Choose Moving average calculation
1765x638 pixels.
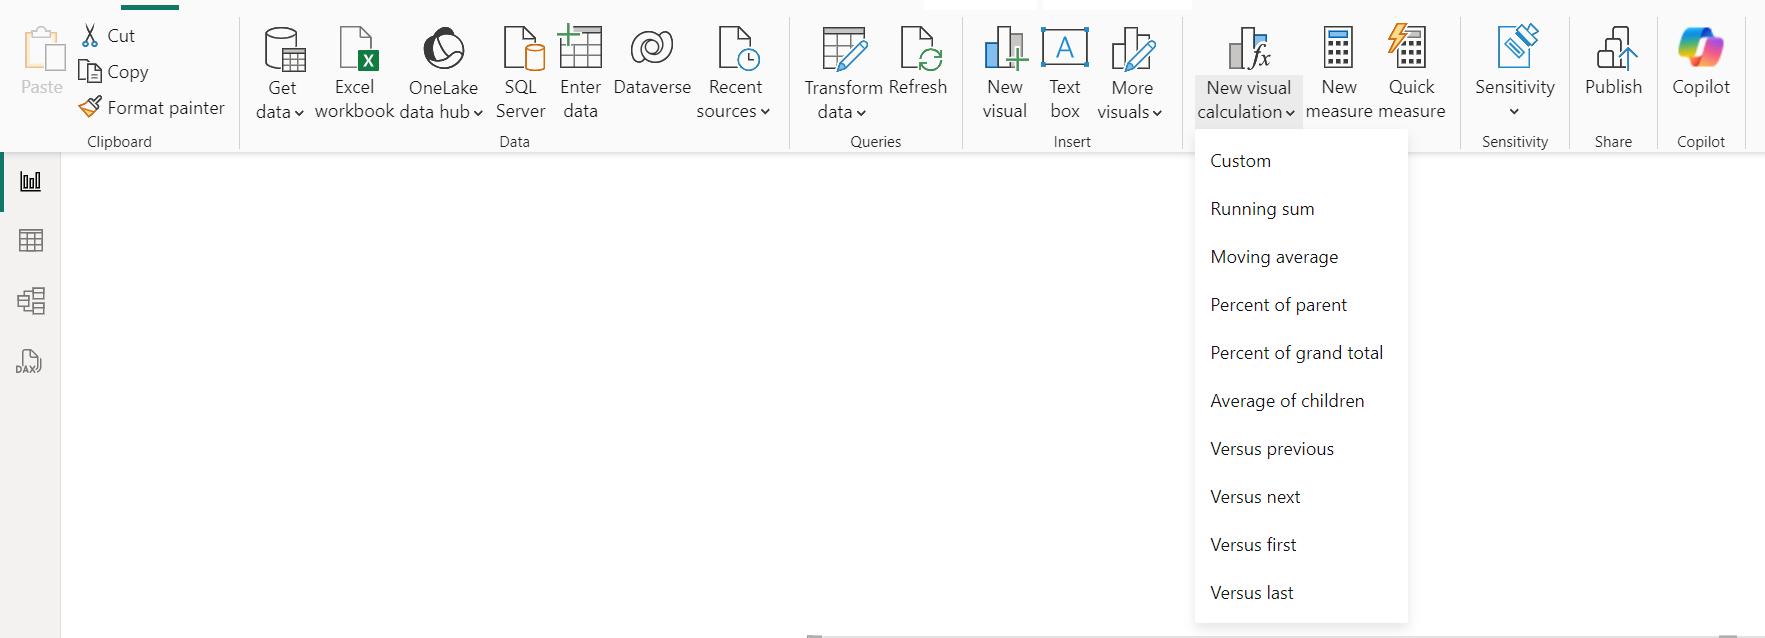(x=1301, y=257)
